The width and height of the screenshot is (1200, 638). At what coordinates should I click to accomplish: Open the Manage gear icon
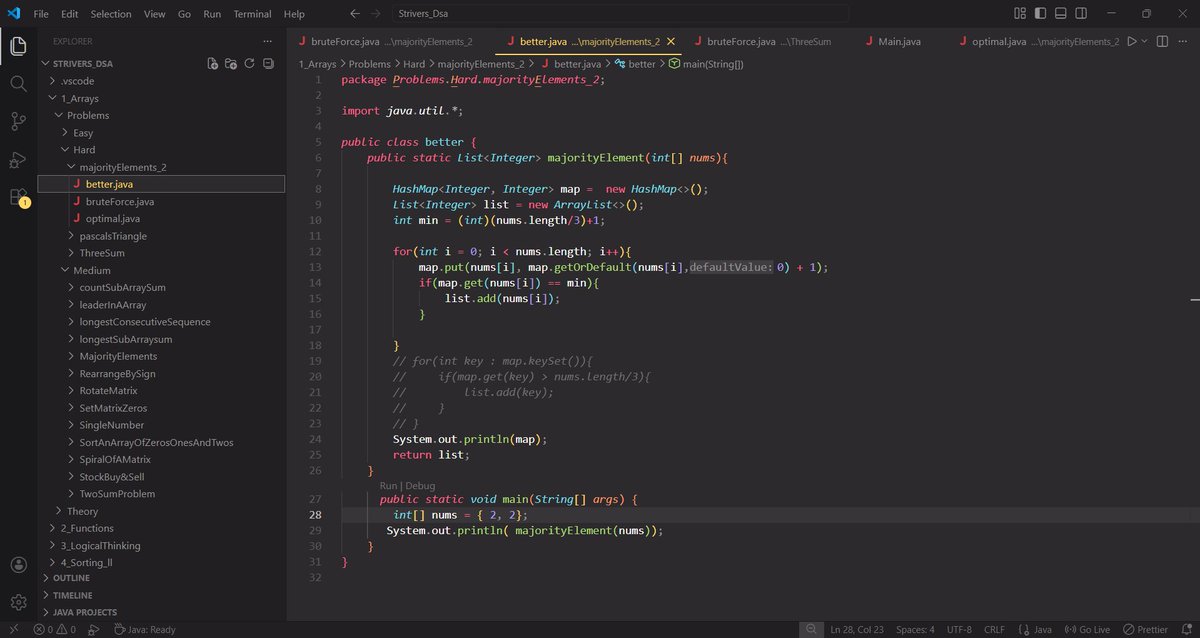[18, 602]
